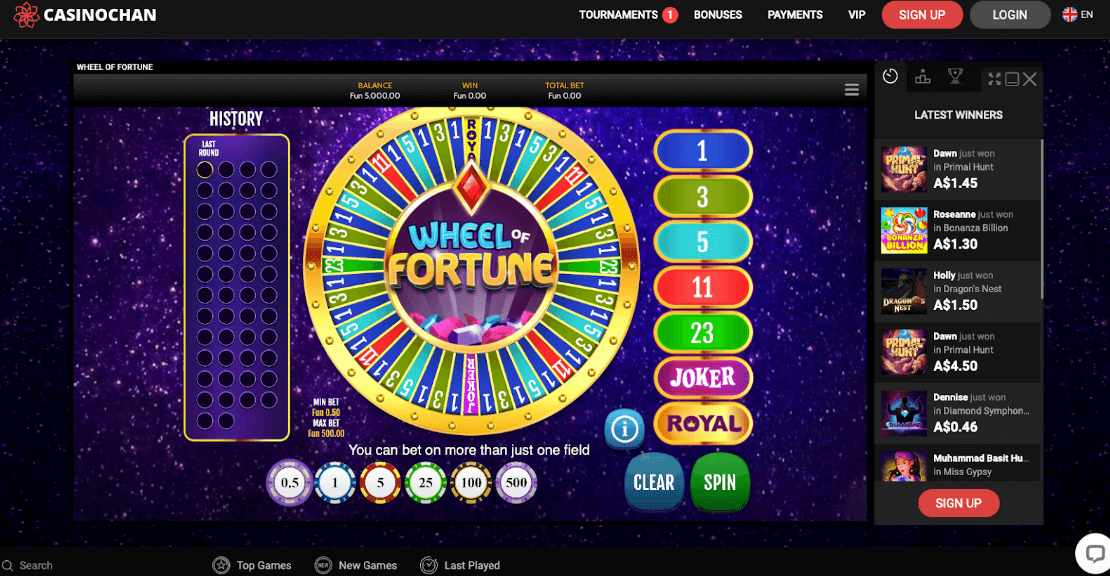This screenshot has height=576, width=1110.
Task: Select the 25 green chip
Action: pyautogui.click(x=425, y=483)
